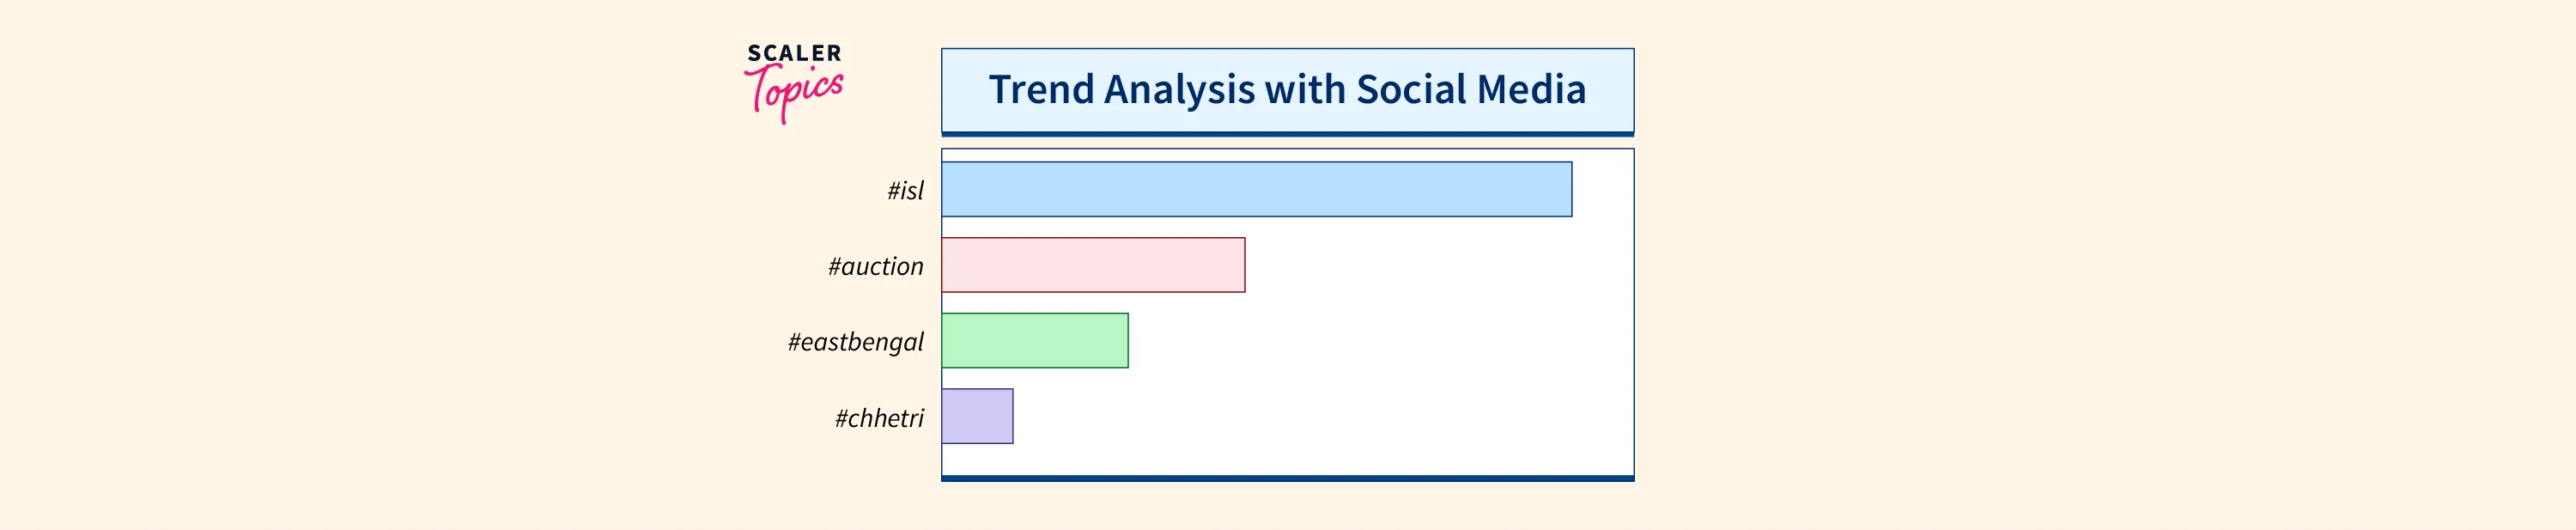Click the dark blue chart bottom border
Screen dimensions: 2576x530
[x=1286, y=478]
